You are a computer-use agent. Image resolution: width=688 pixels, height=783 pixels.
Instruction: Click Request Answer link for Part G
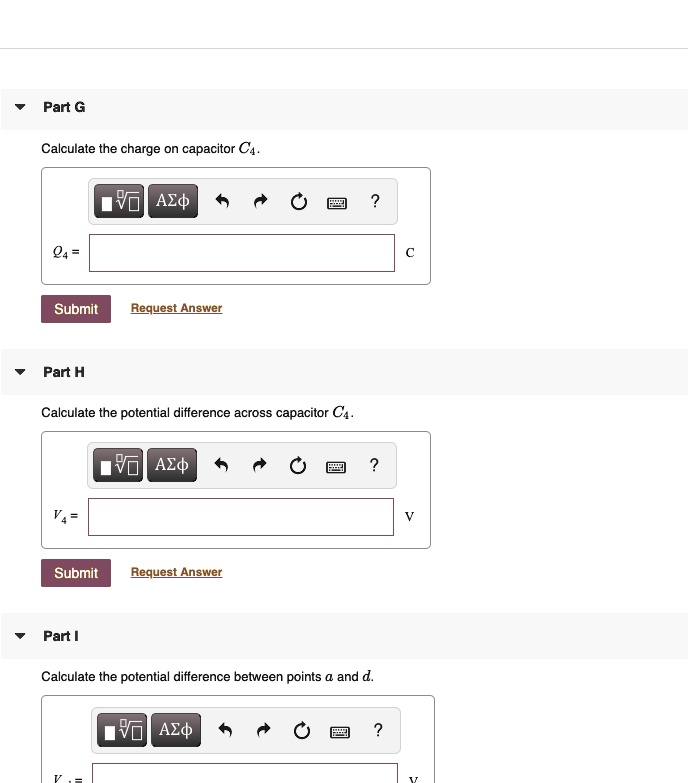coord(176,308)
